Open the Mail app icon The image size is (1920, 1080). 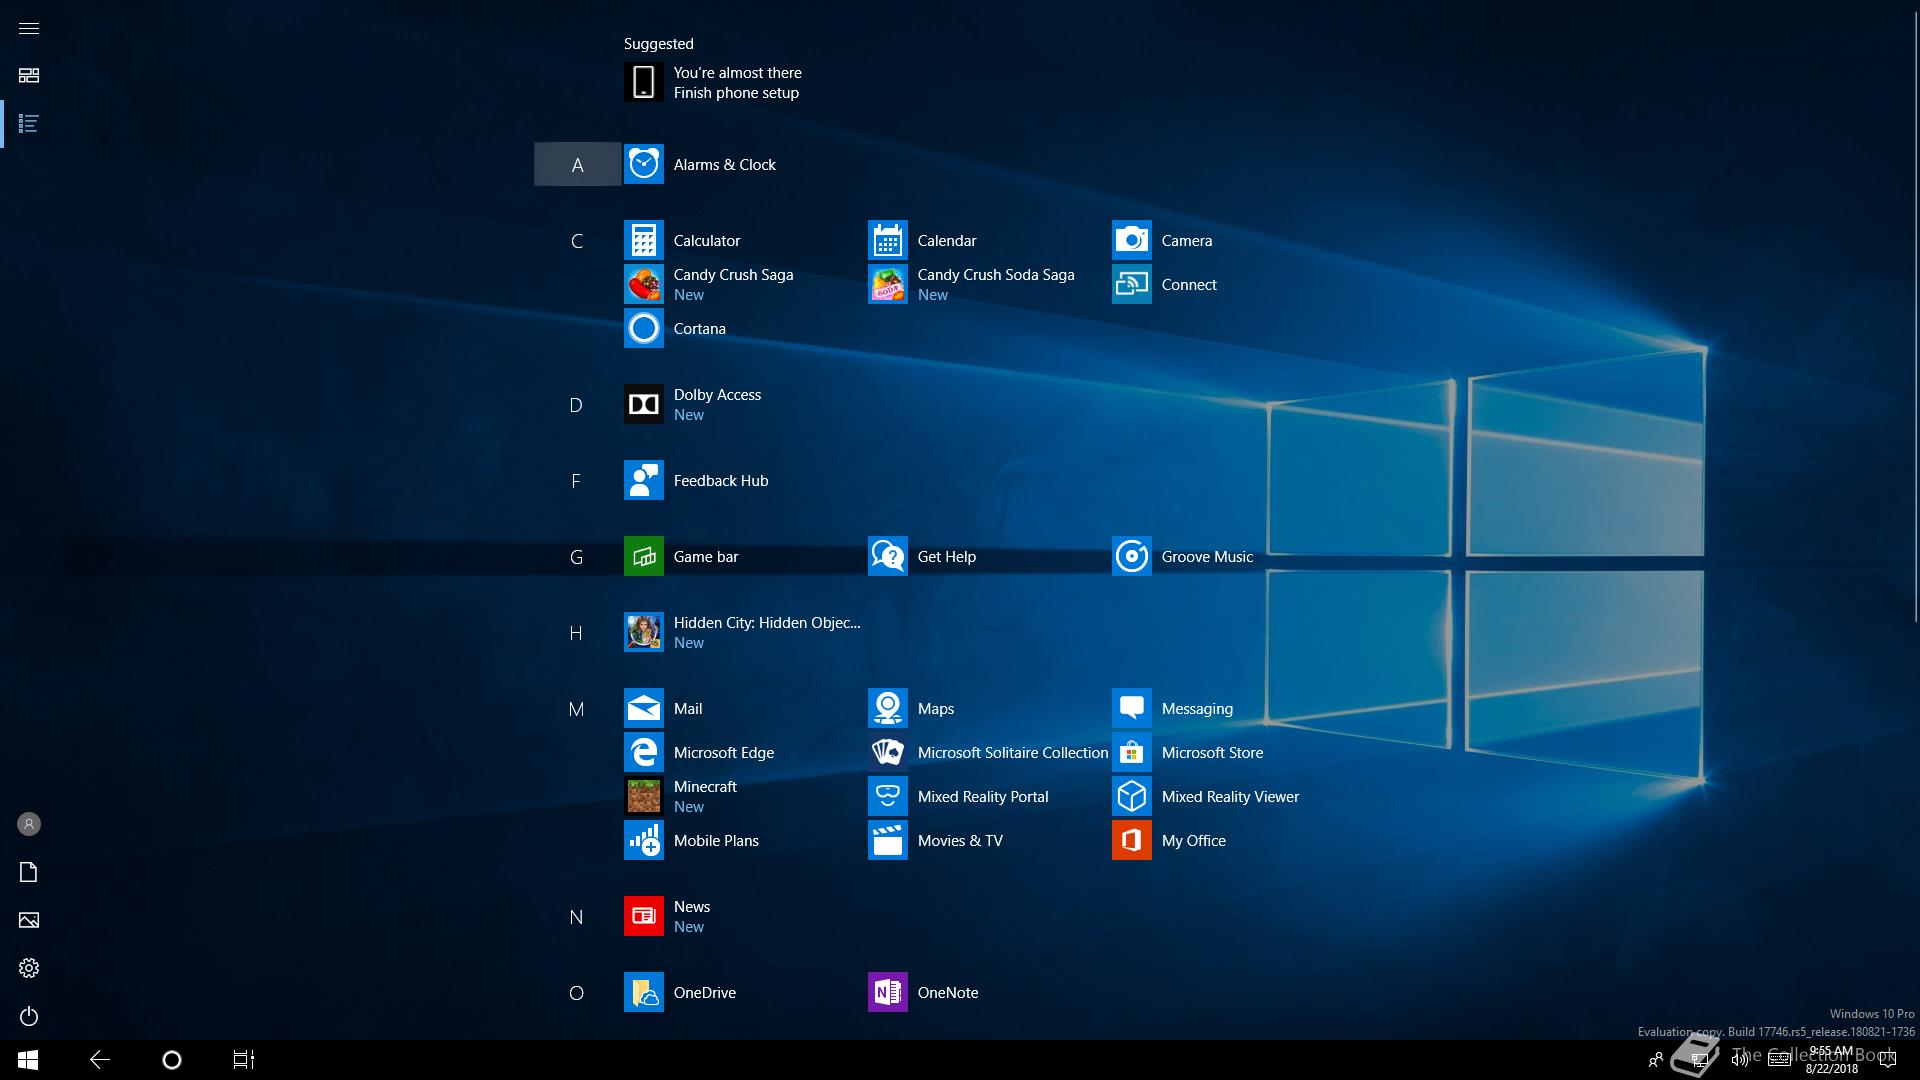click(643, 708)
